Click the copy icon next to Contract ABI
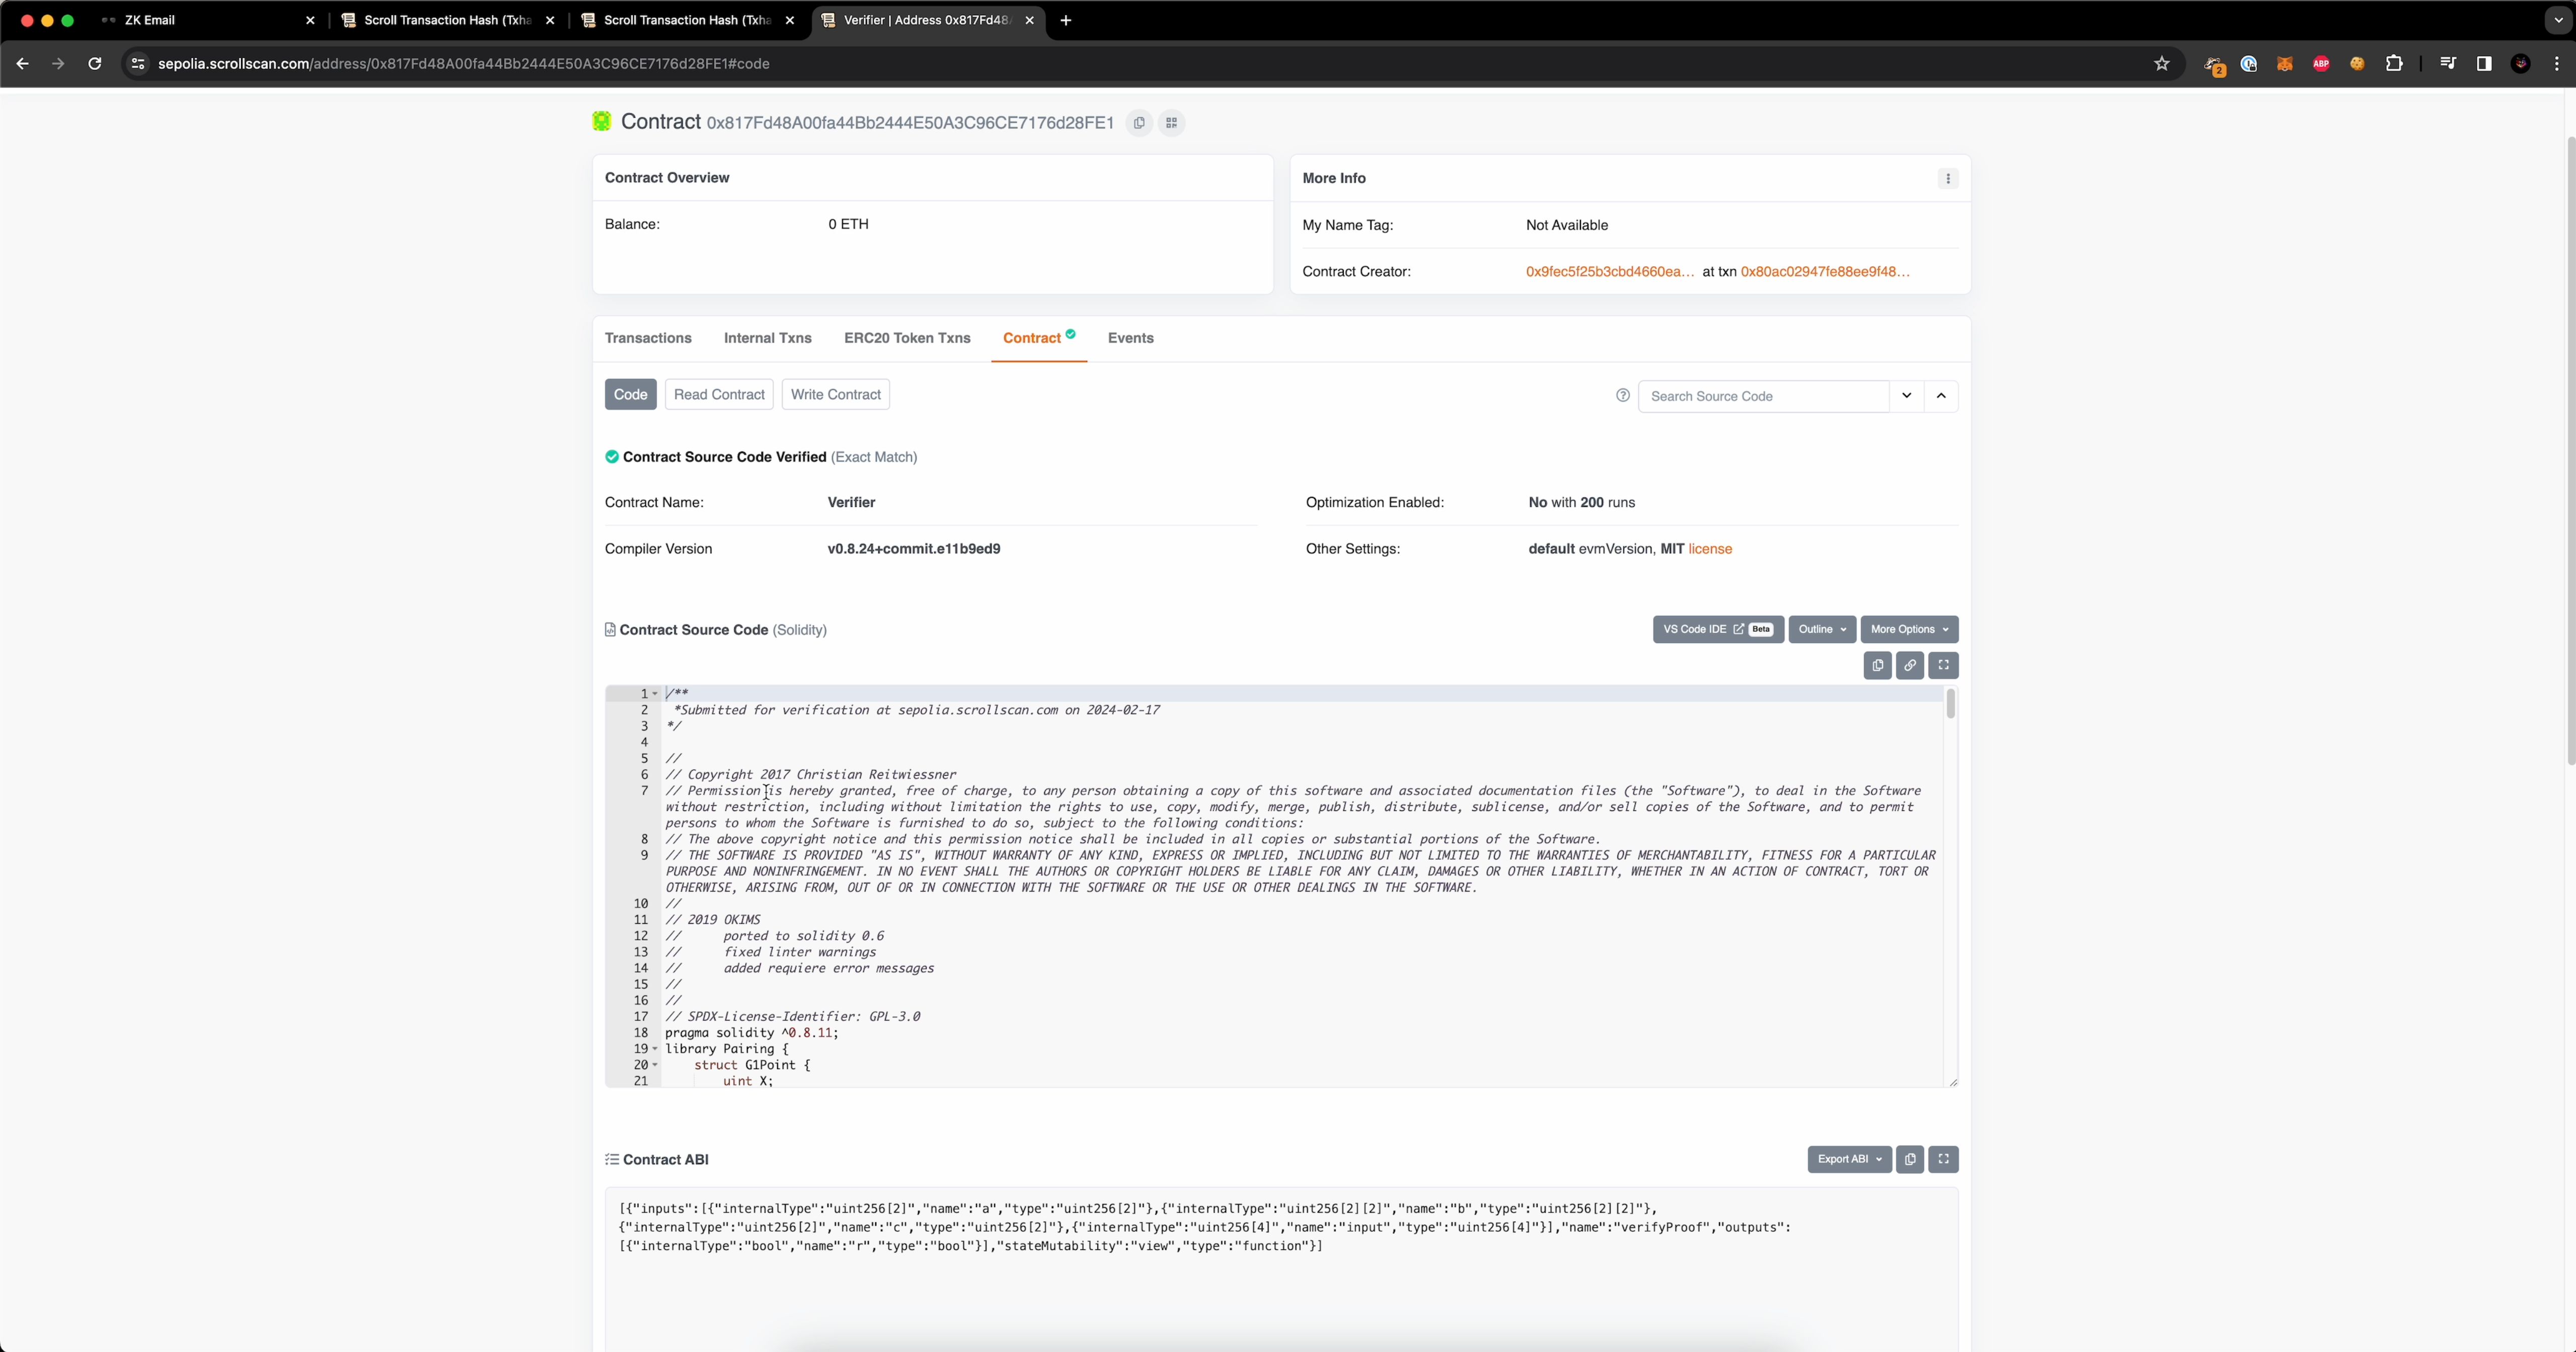The width and height of the screenshot is (2576, 1352). point(1910,1160)
